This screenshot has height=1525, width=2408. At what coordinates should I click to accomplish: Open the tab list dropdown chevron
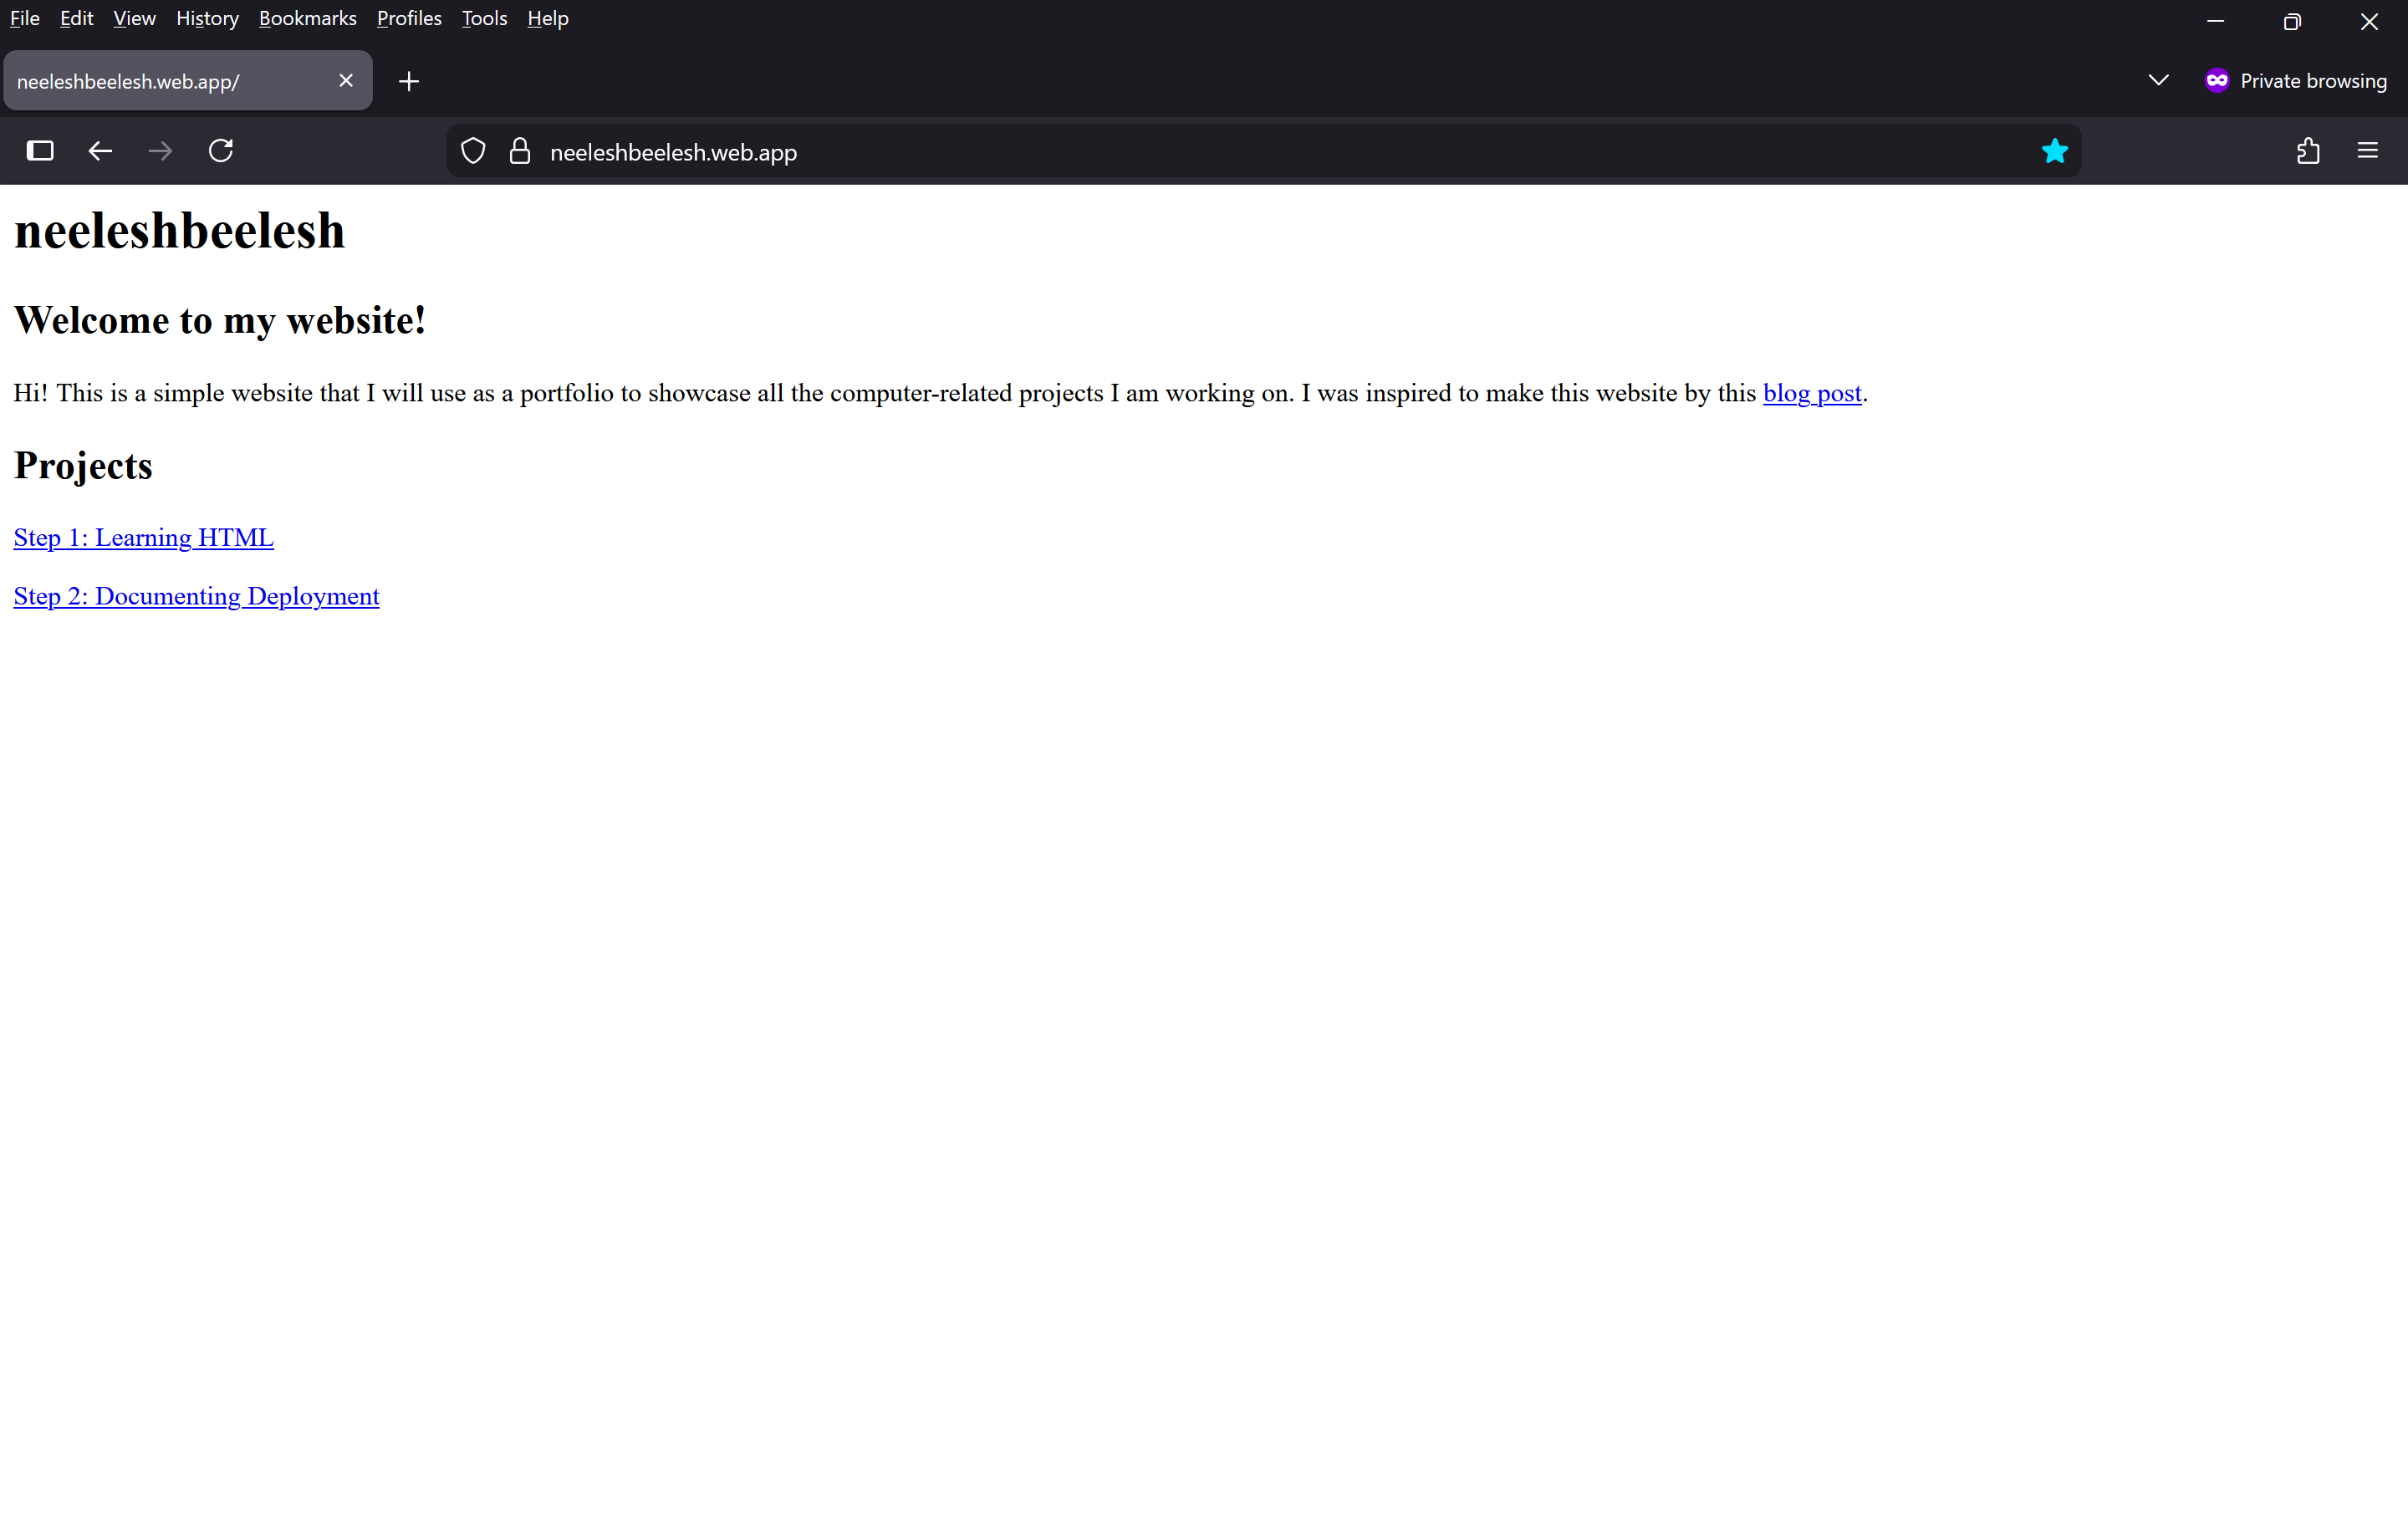click(2158, 80)
